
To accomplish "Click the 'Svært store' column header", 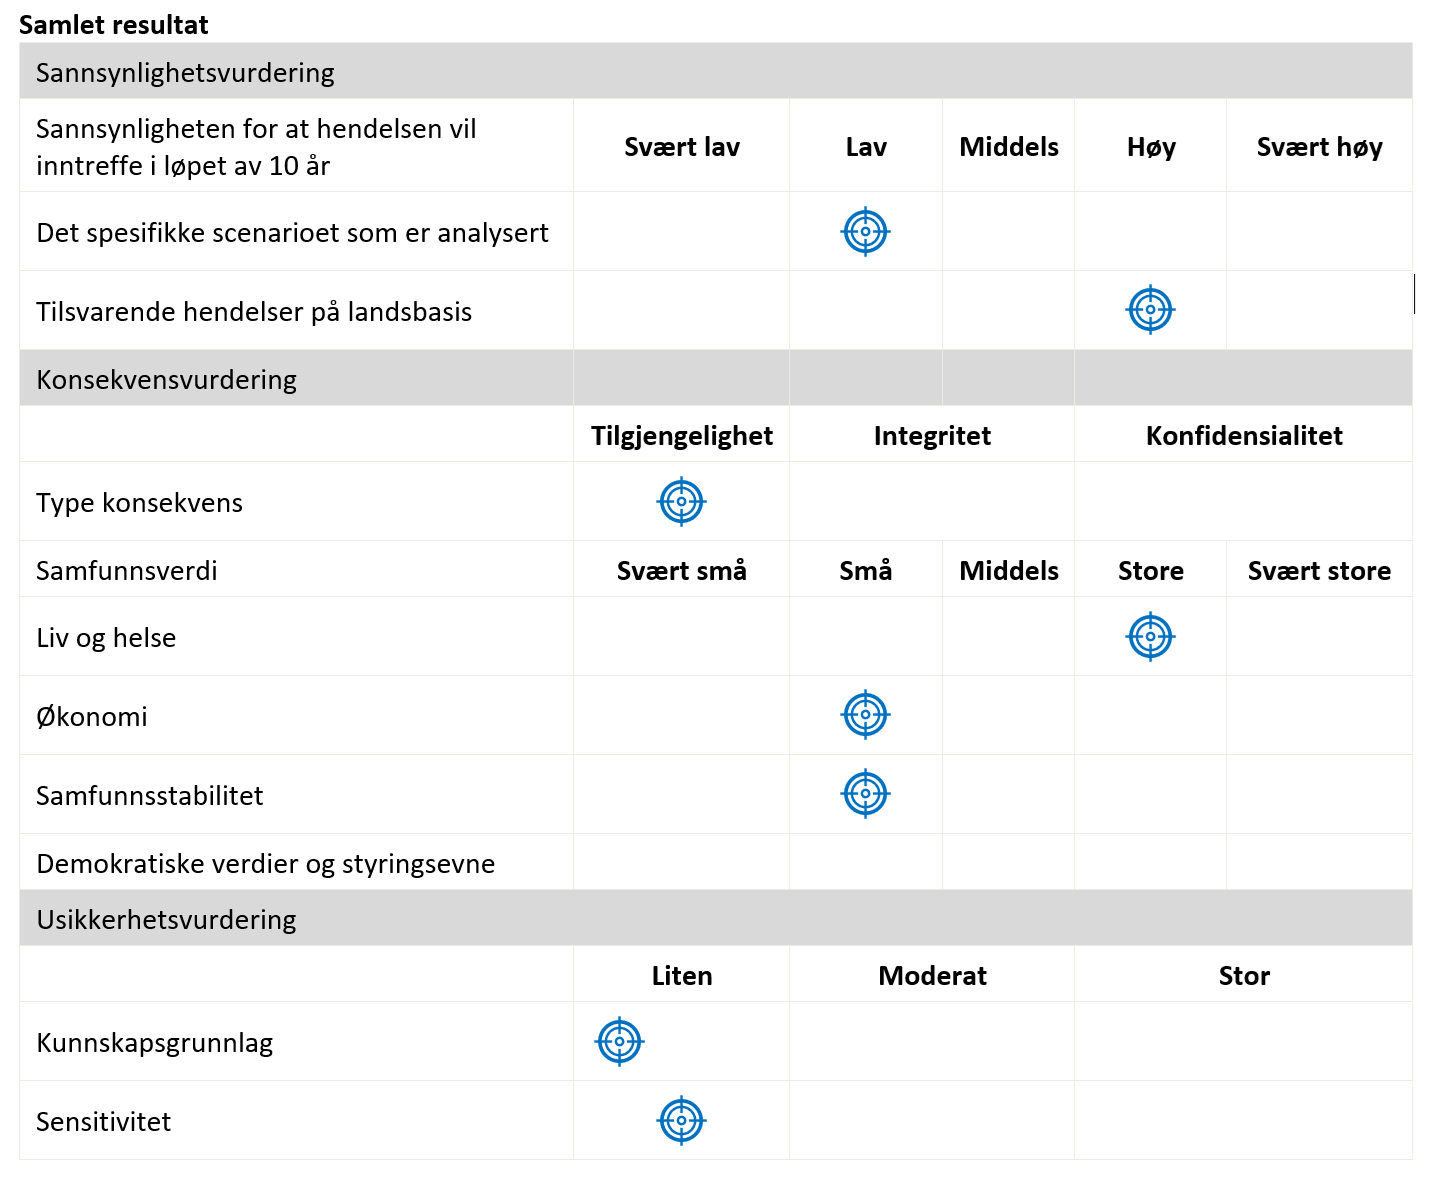I will click(1319, 570).
